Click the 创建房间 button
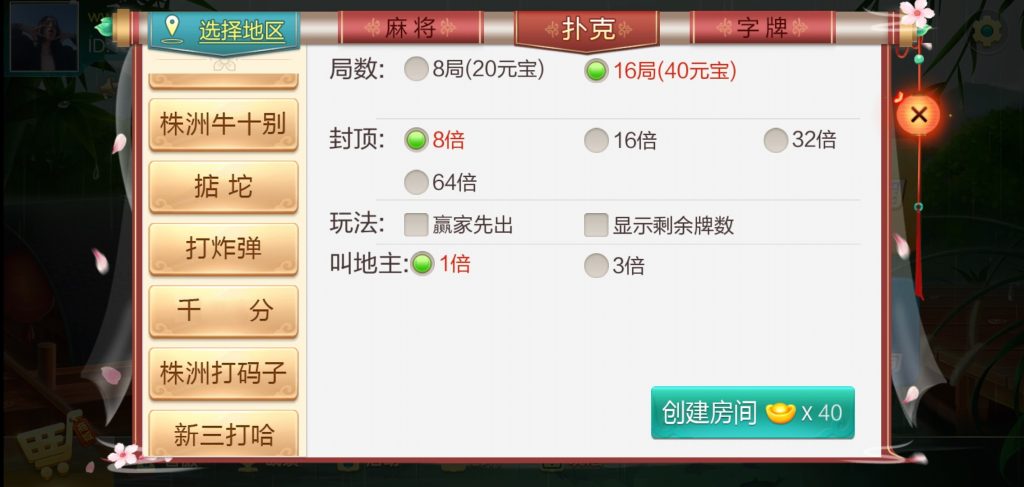 click(752, 413)
